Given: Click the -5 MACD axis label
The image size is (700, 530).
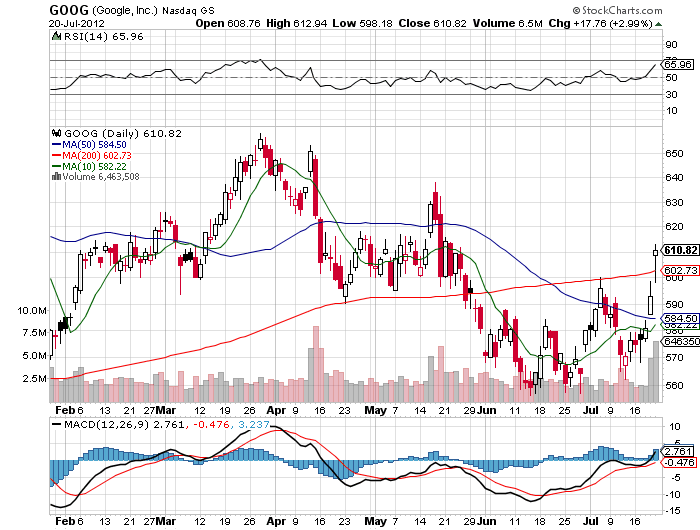Looking at the screenshot, I should tap(675, 477).
